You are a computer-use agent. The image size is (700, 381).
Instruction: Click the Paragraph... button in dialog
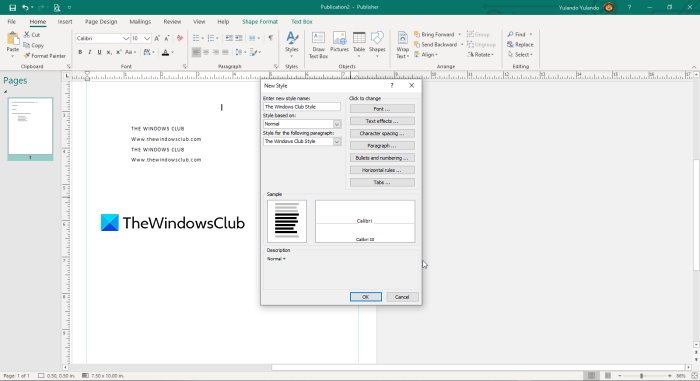tap(382, 146)
